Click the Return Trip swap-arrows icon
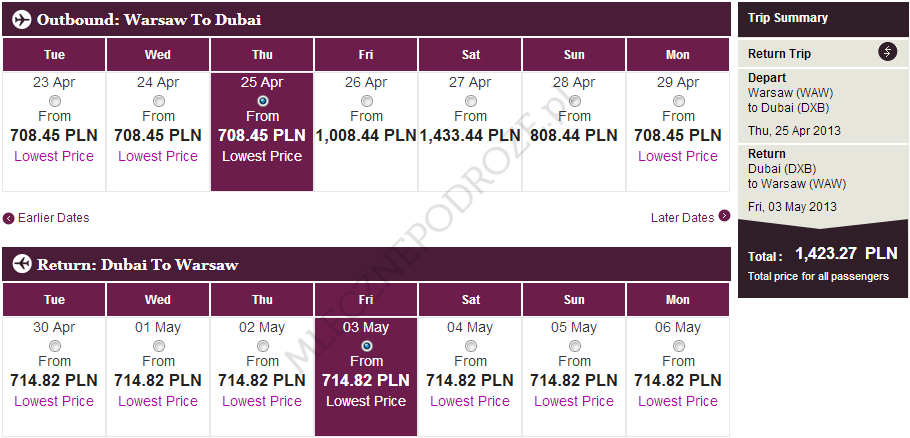The image size is (910, 438). pos(887,52)
